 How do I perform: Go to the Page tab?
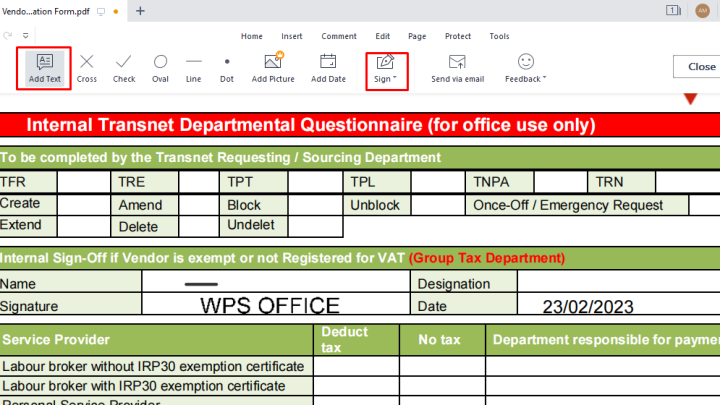pos(417,36)
